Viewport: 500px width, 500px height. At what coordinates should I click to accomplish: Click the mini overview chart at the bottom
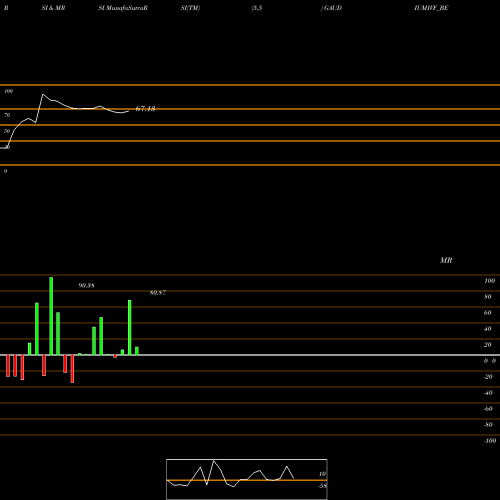coord(247,479)
